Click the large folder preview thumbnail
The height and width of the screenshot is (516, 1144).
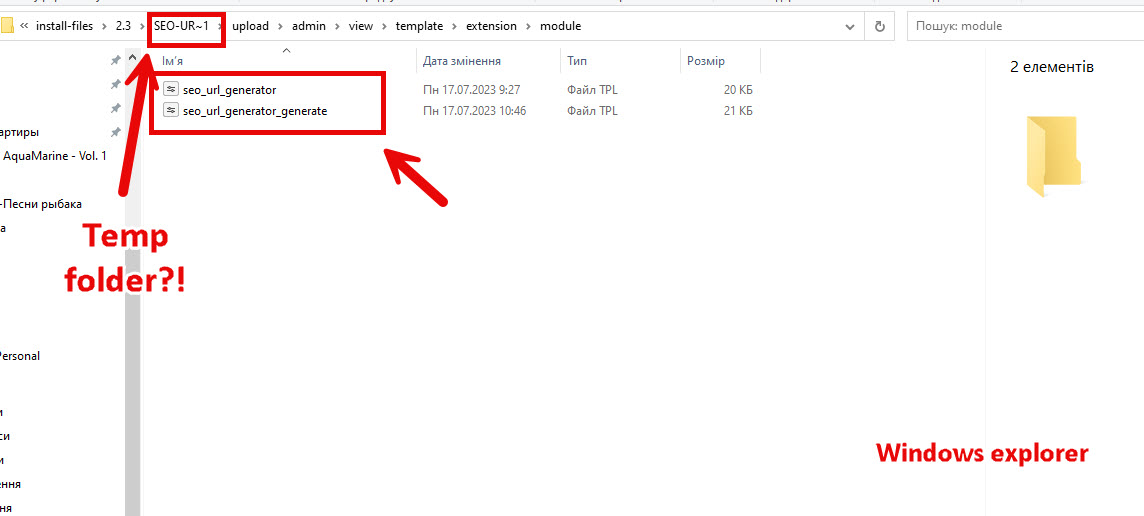(1052, 155)
